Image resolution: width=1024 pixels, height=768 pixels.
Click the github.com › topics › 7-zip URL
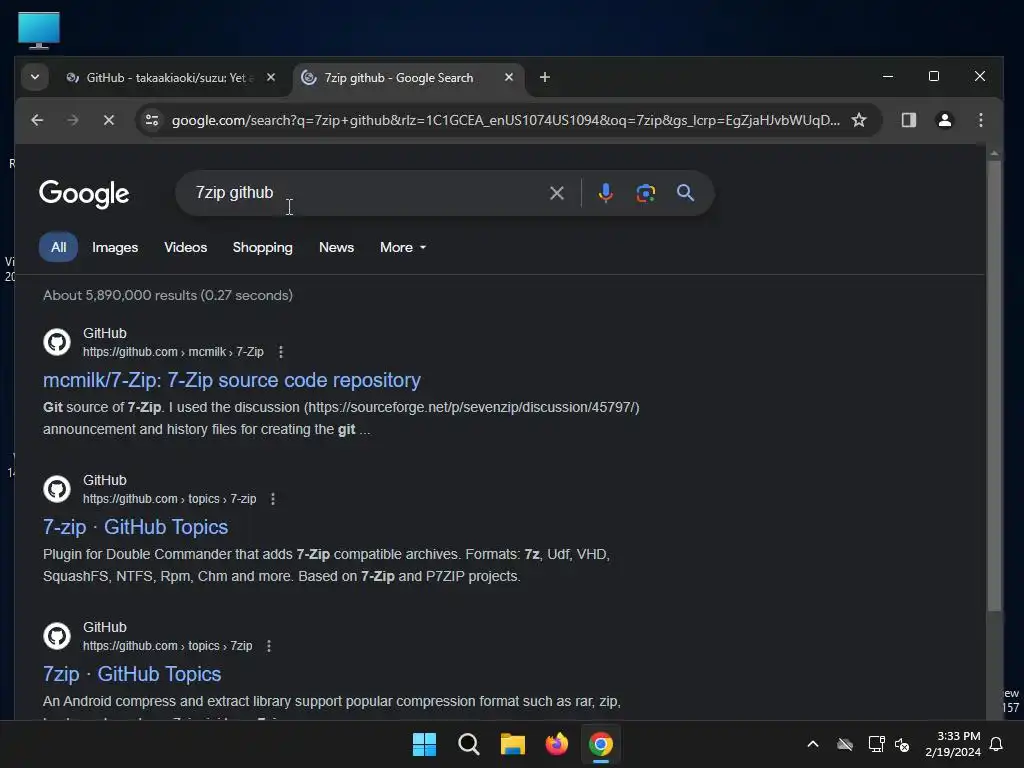pos(169,499)
